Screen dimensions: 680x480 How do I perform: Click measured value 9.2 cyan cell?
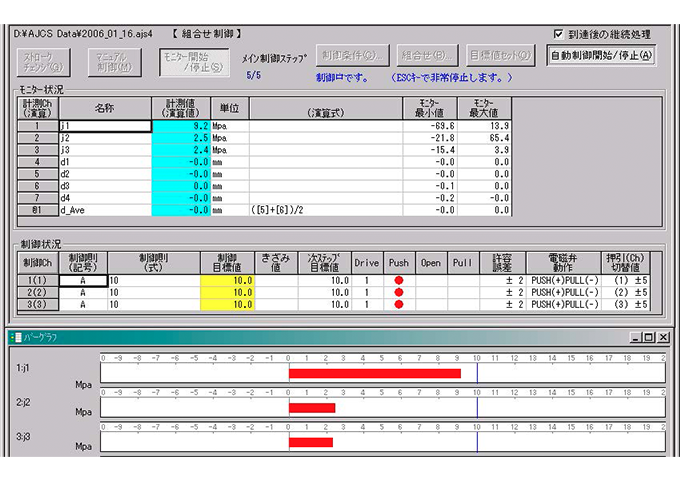181,126
